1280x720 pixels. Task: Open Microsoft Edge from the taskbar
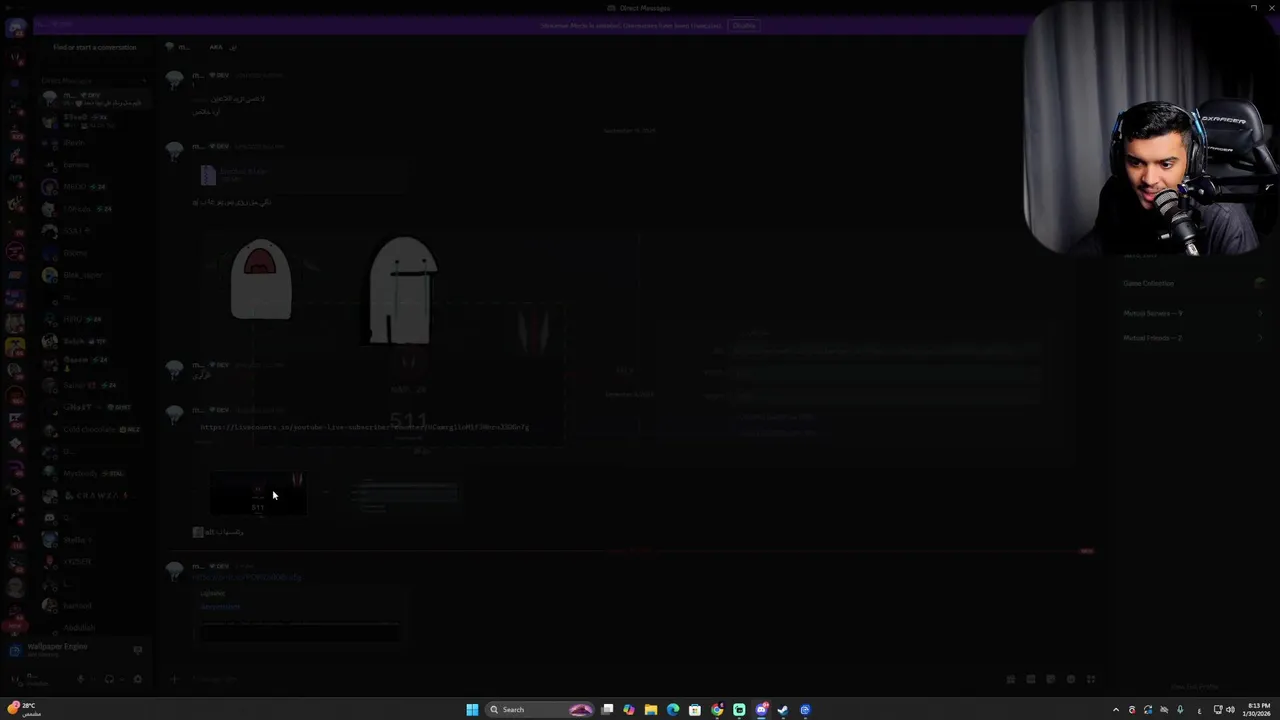point(673,709)
